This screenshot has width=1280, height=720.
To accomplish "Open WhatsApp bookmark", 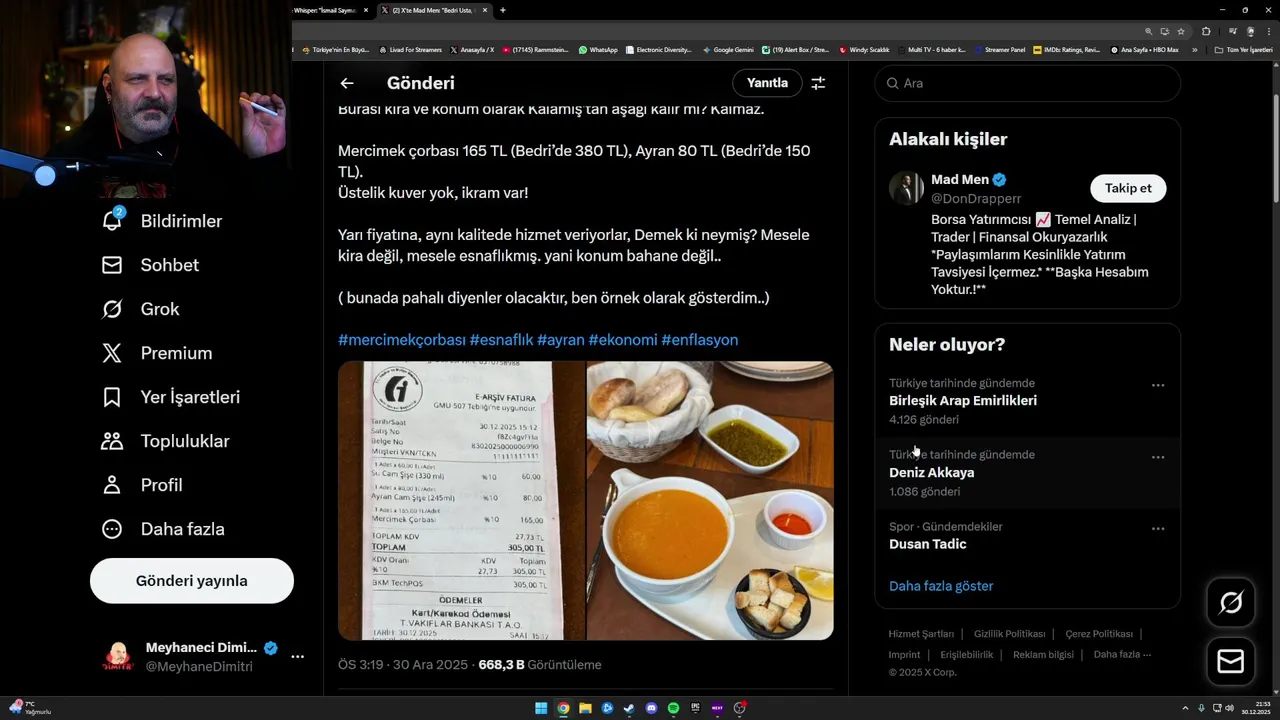I will pos(598,50).
